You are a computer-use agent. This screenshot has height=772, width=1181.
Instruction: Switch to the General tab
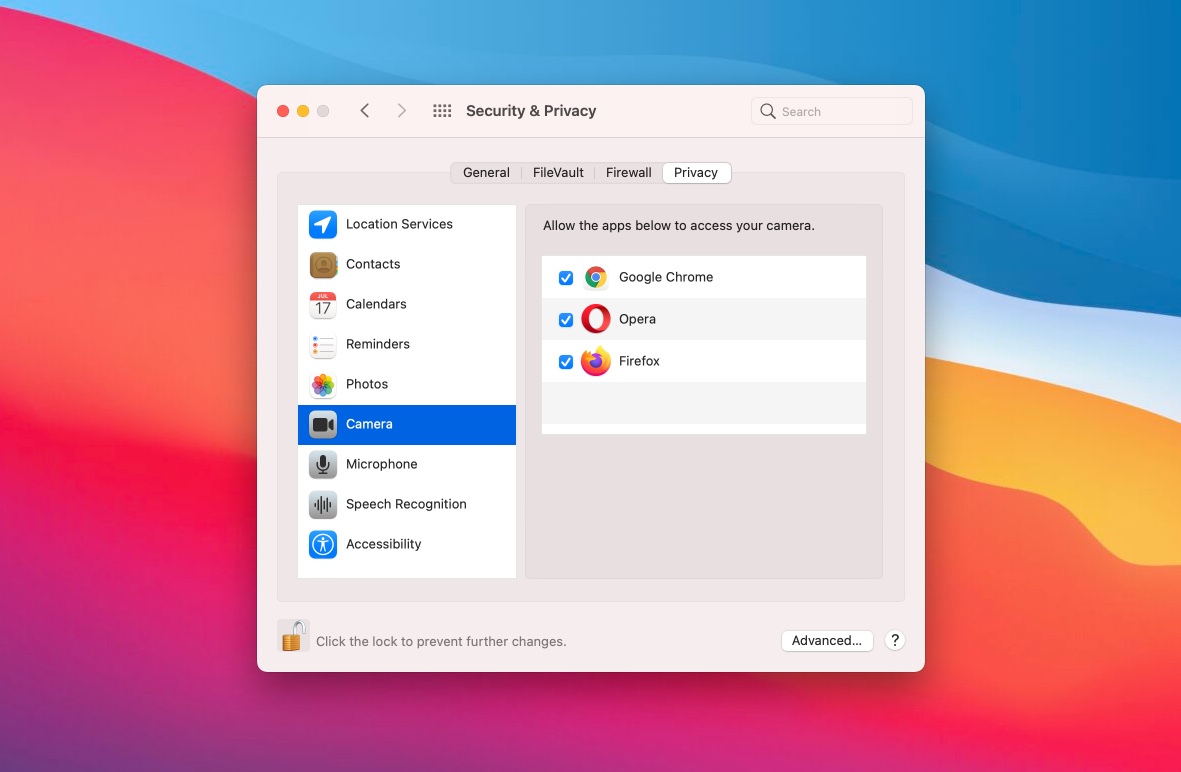(486, 172)
